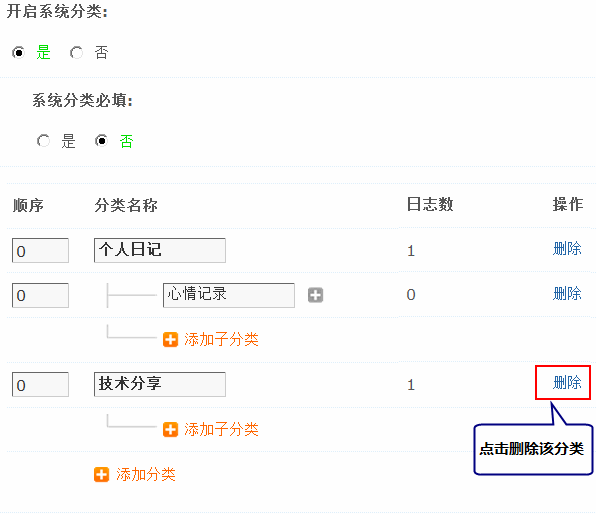This screenshot has height=514, width=596.
Task: Click orange plus icon under 技术分享 row
Action: (170, 430)
